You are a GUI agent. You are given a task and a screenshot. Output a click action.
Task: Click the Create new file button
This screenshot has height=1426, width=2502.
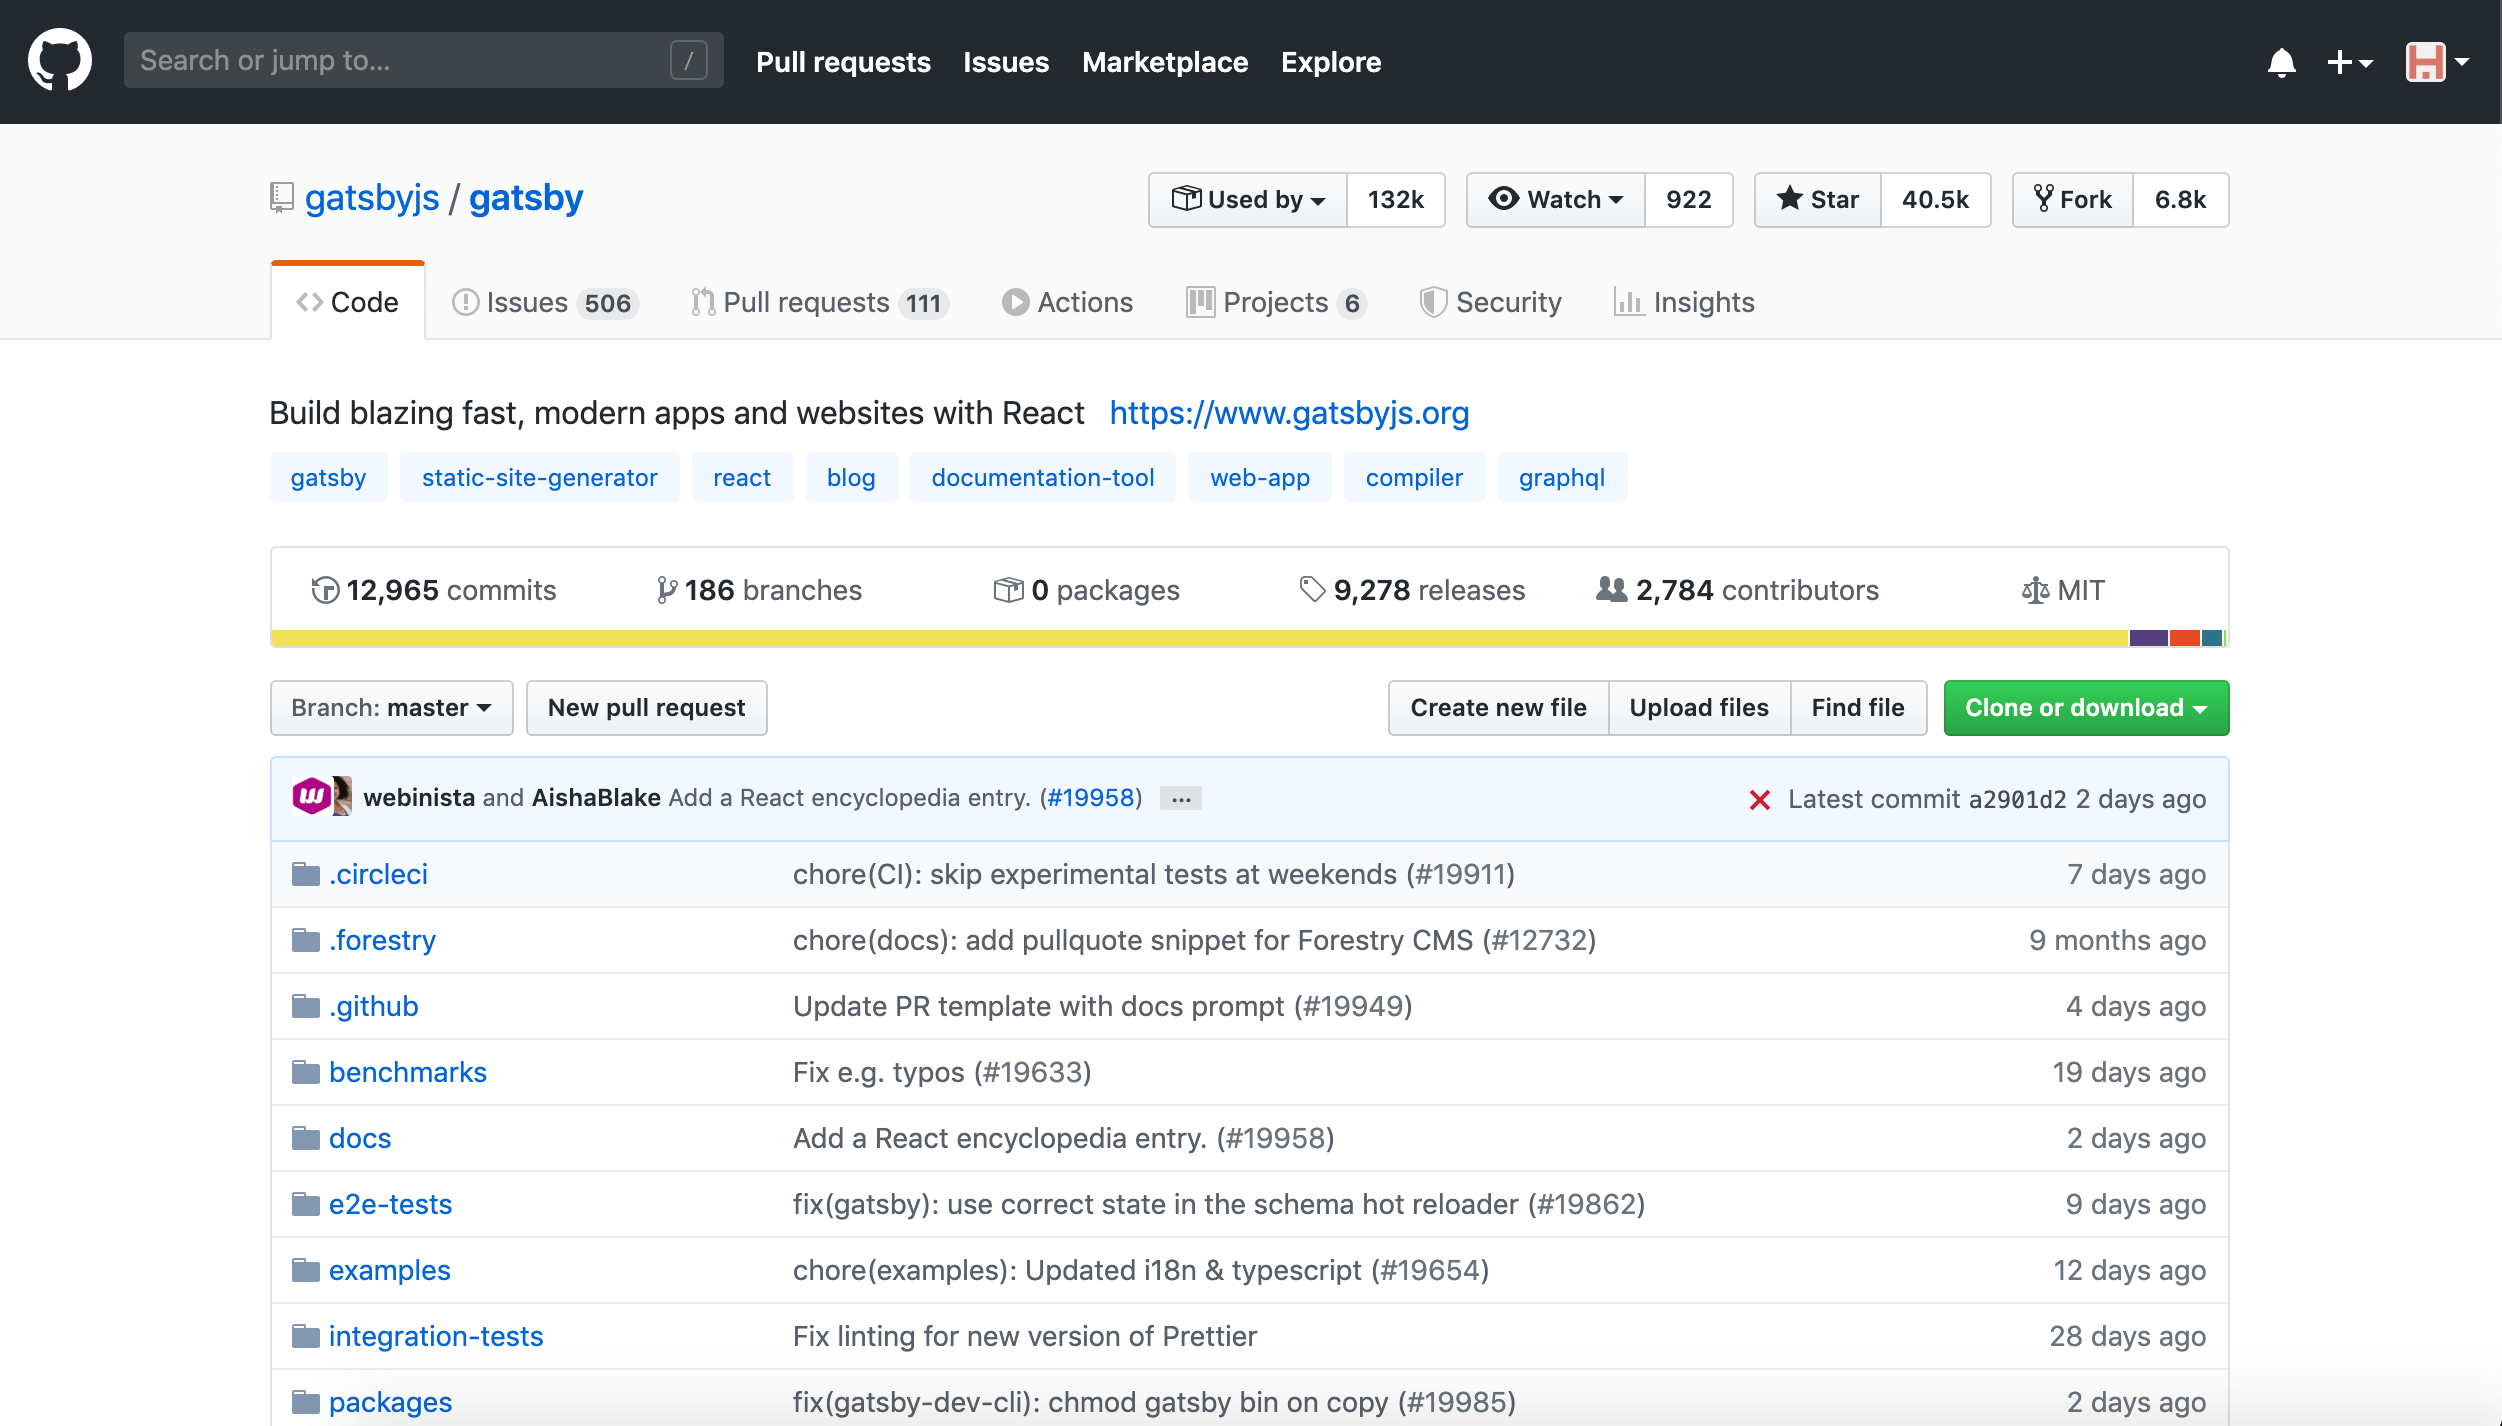point(1497,707)
